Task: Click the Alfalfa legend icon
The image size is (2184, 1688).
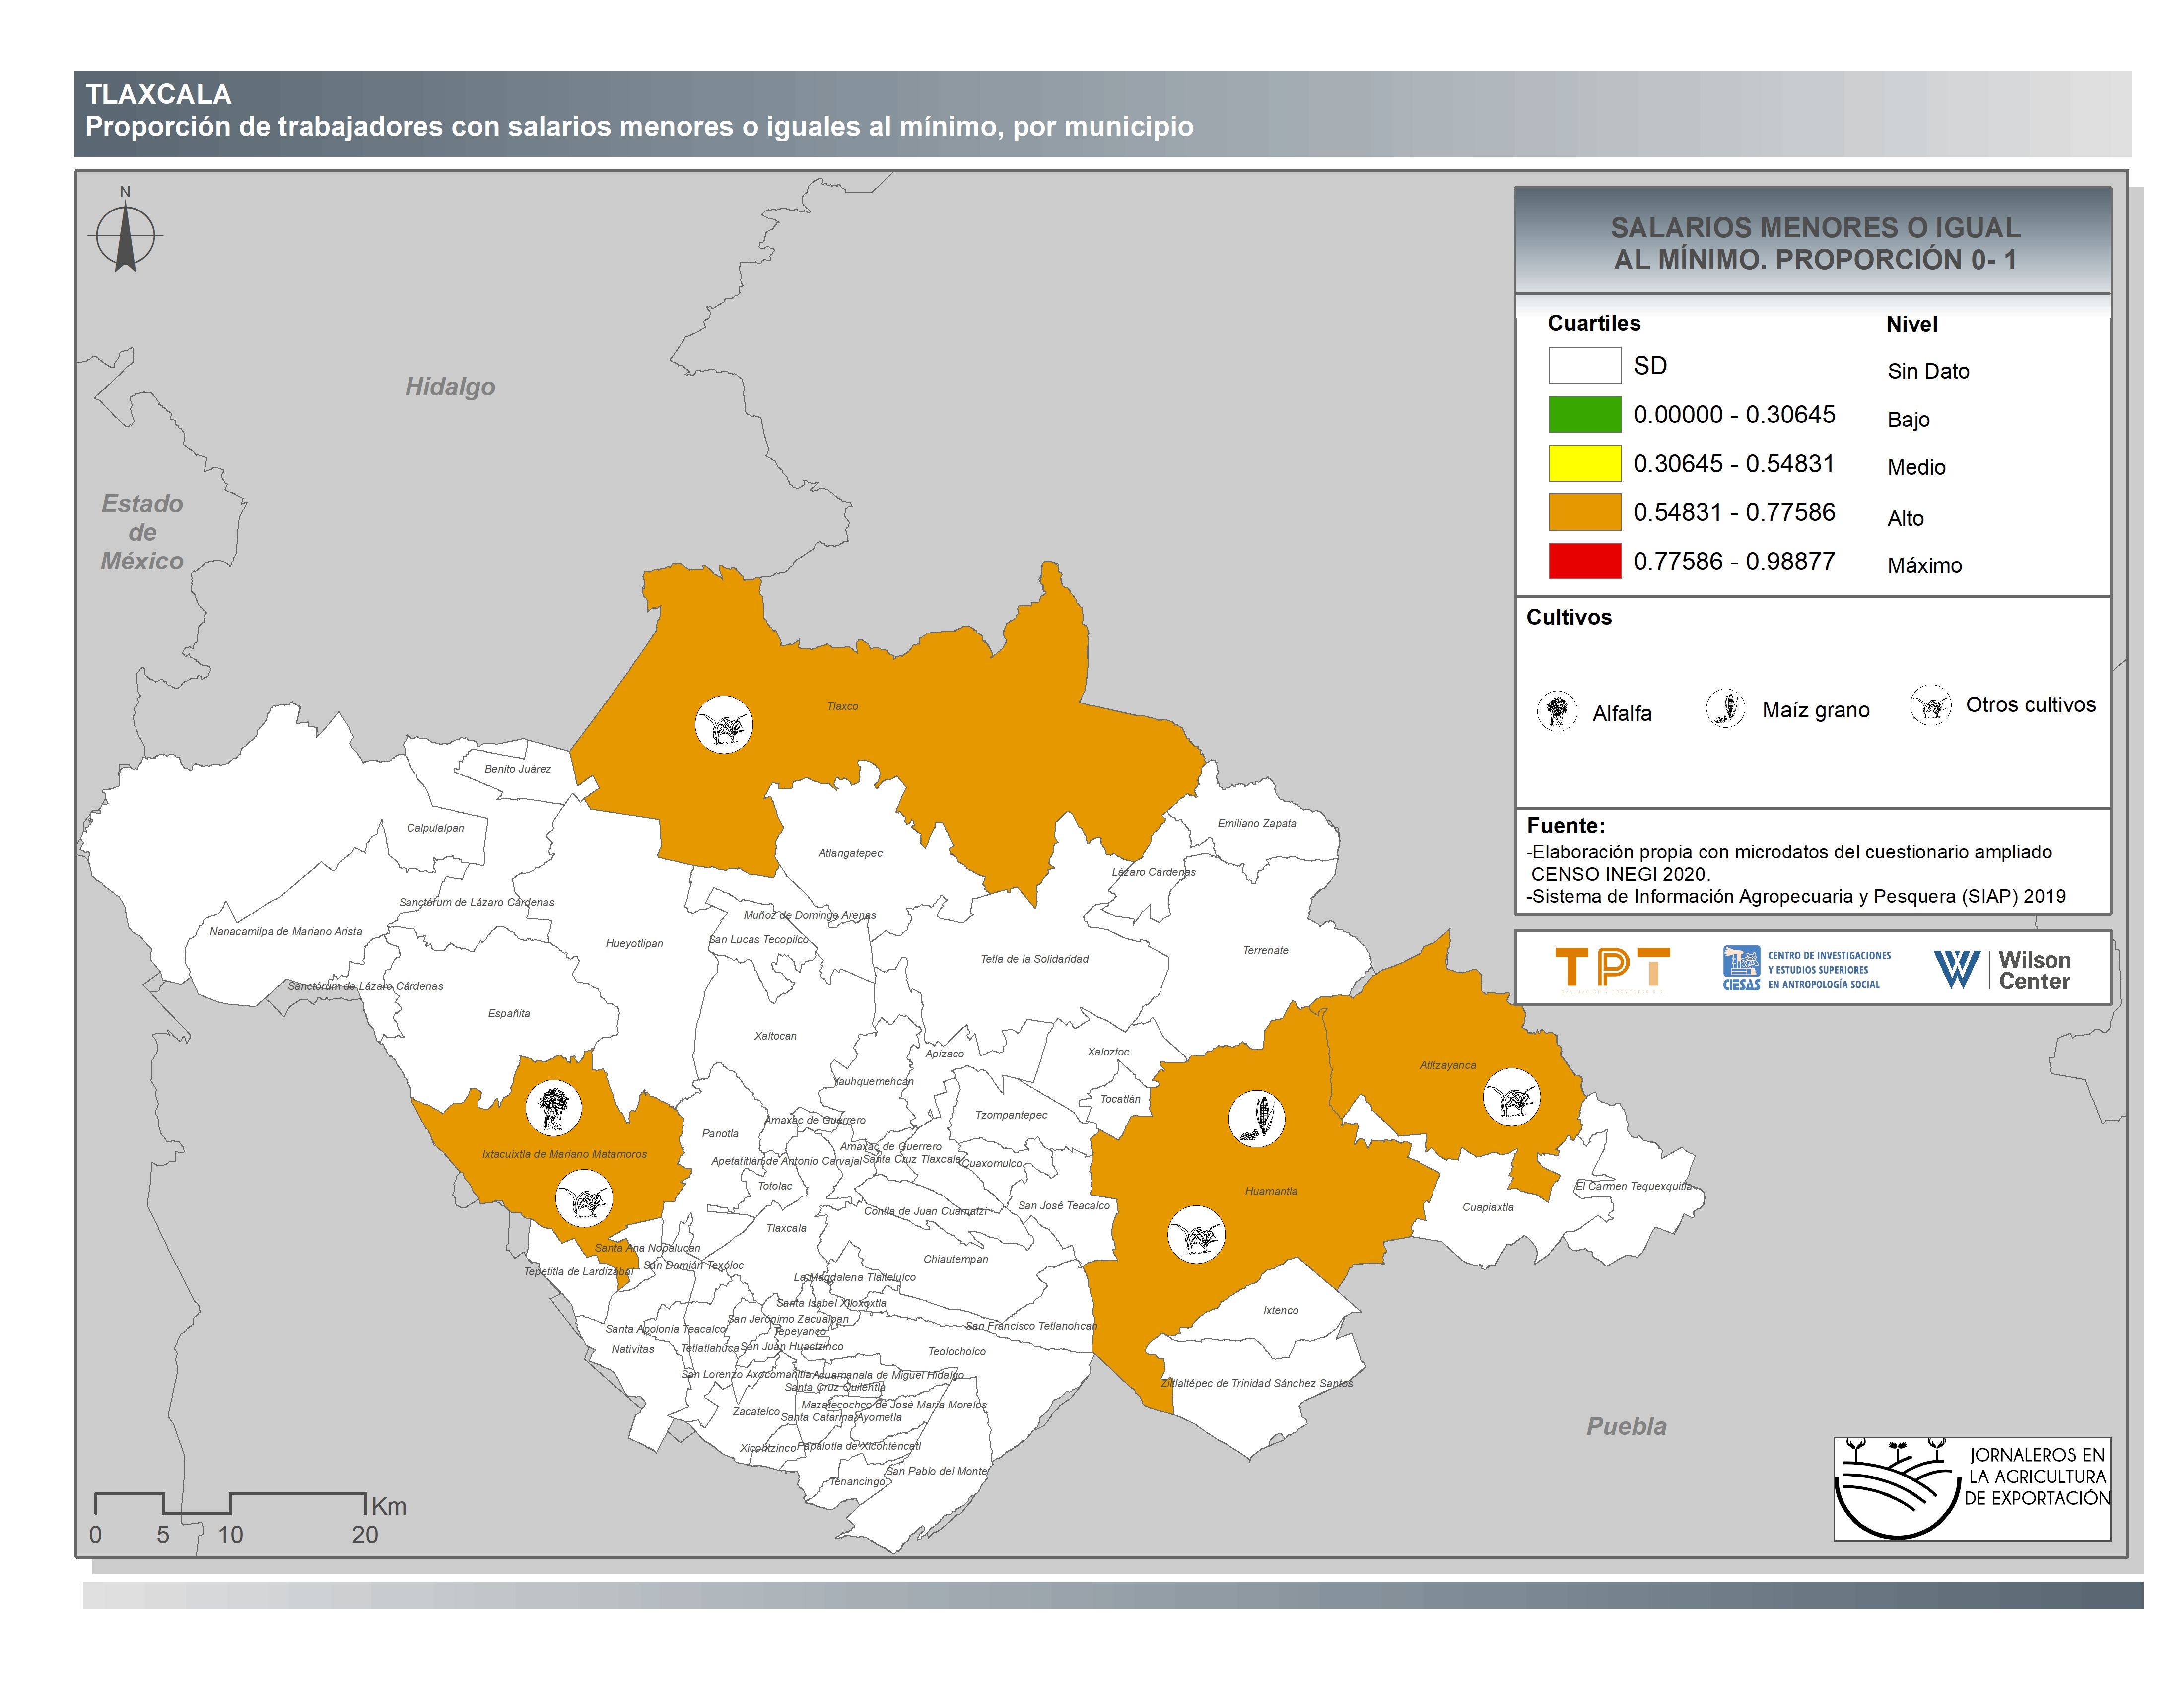Action: pos(1557,712)
